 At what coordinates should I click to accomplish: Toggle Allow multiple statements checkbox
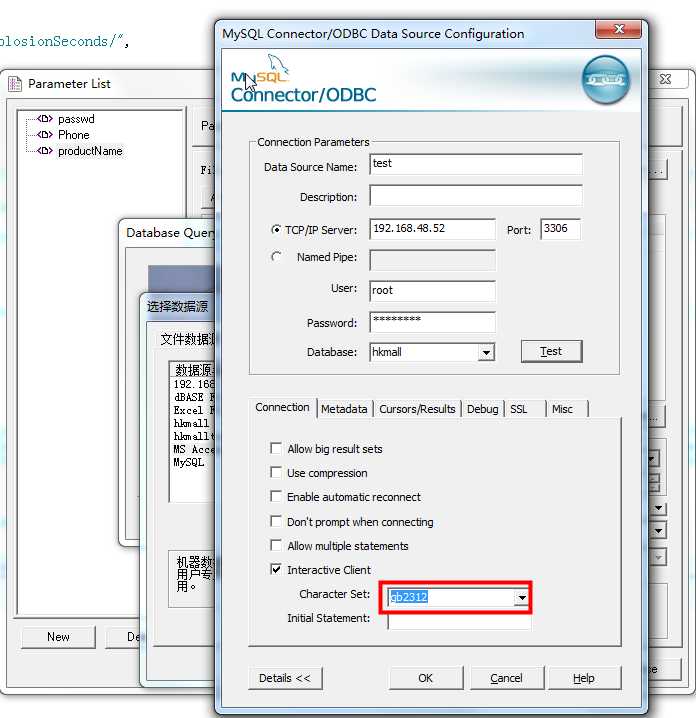point(276,545)
